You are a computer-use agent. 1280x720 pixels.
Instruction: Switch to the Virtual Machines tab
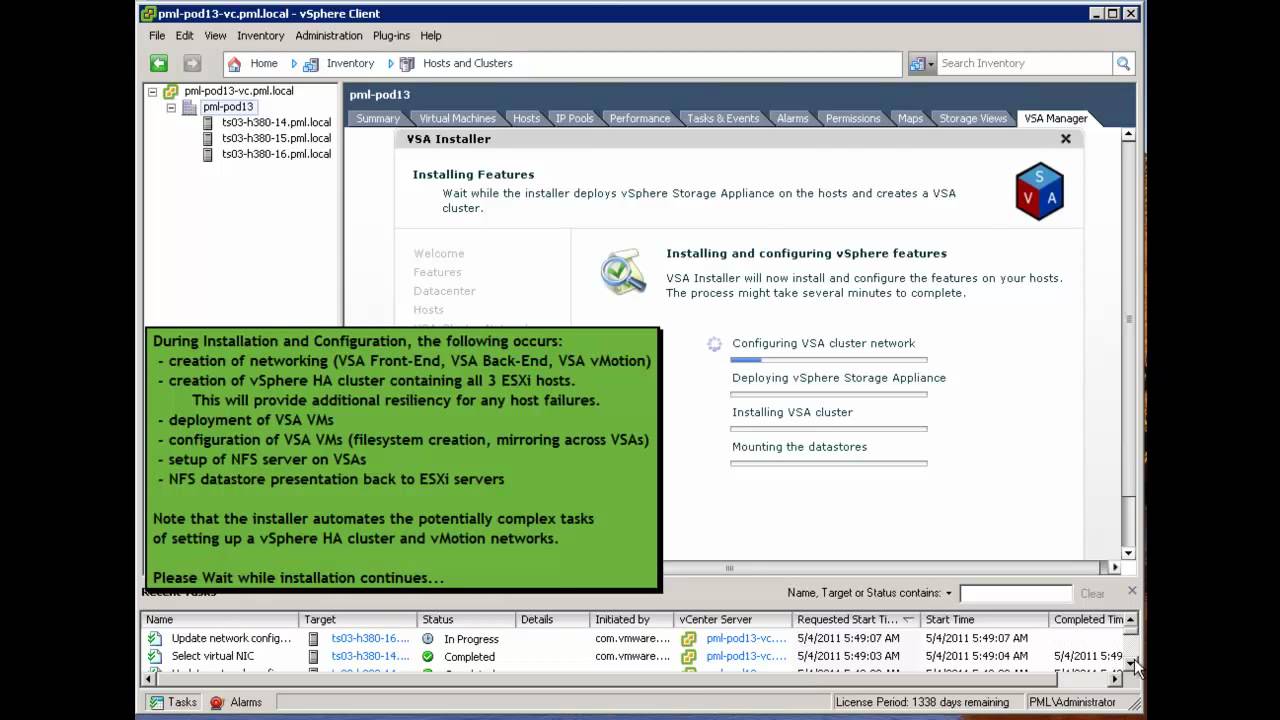tap(457, 118)
